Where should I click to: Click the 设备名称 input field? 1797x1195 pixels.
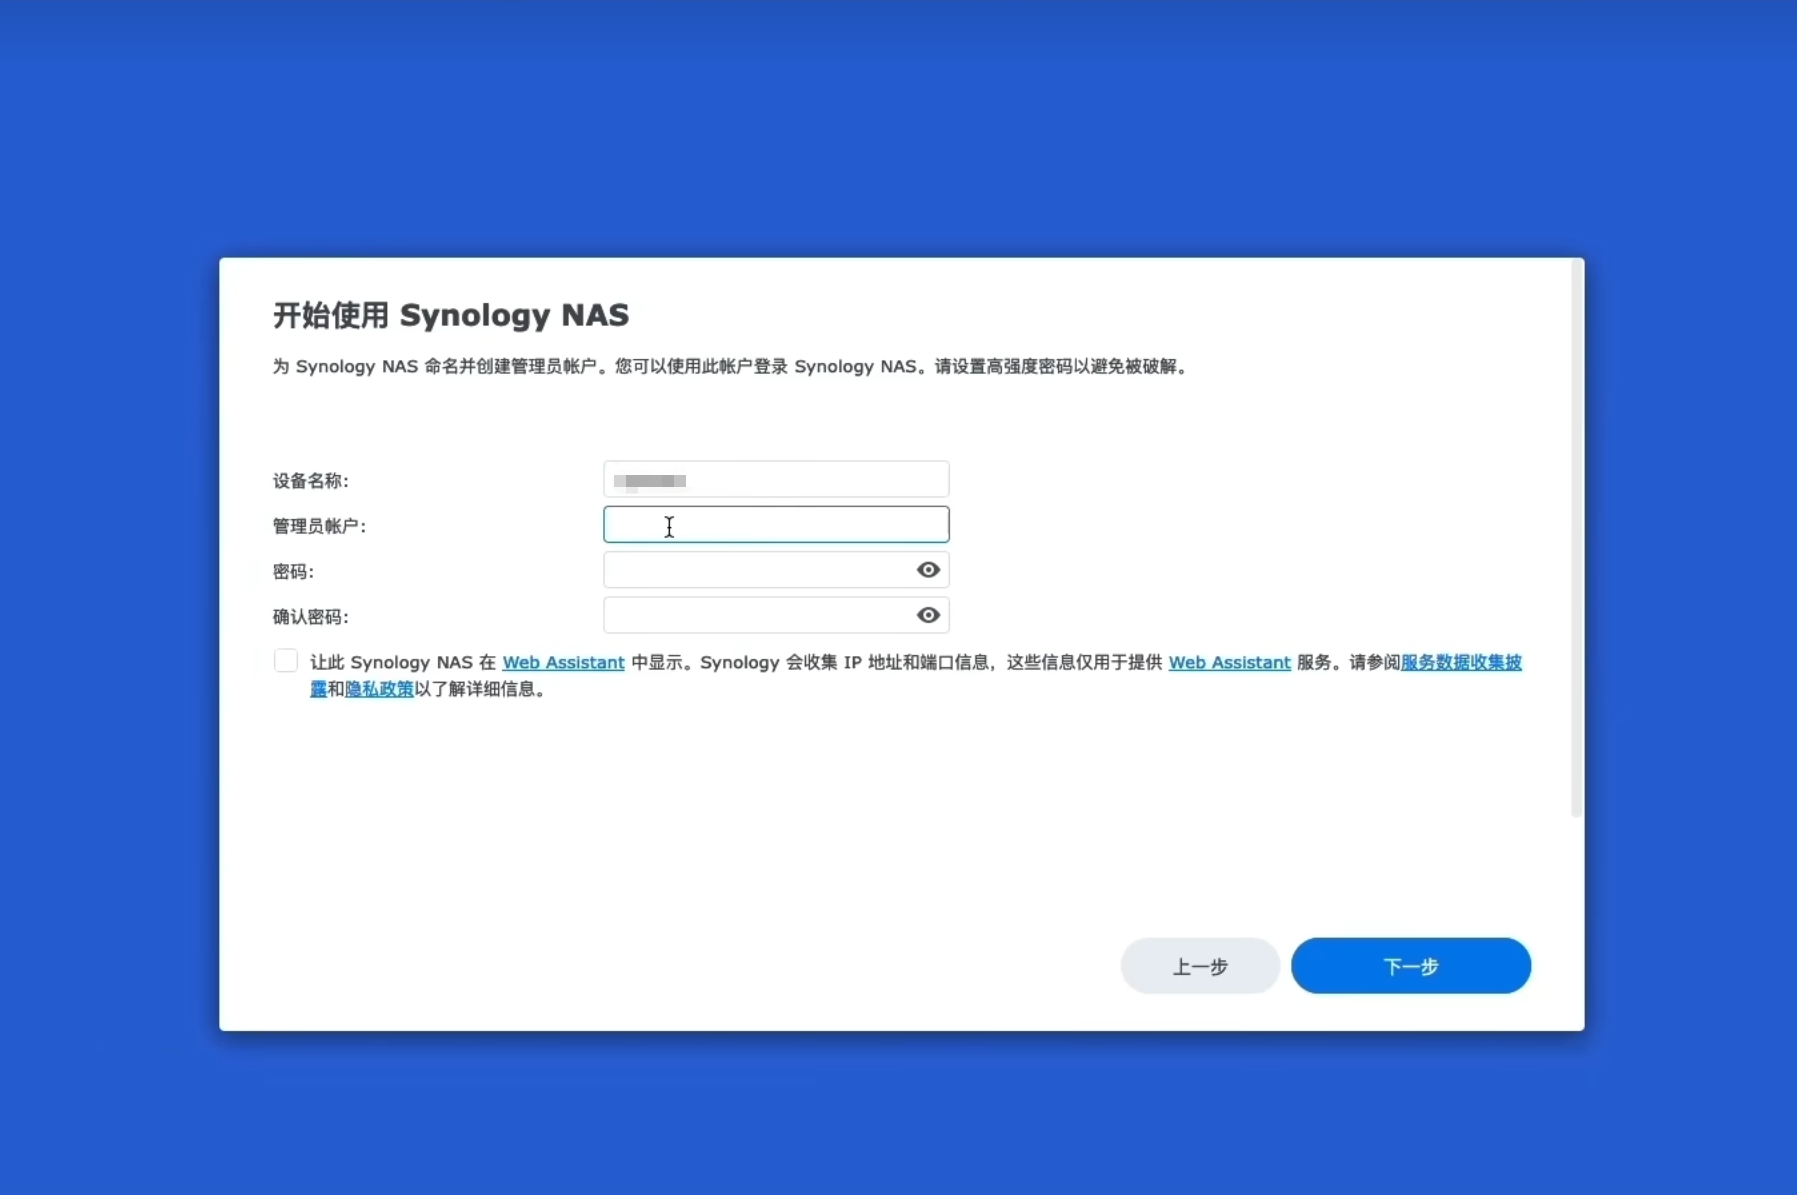tap(775, 480)
